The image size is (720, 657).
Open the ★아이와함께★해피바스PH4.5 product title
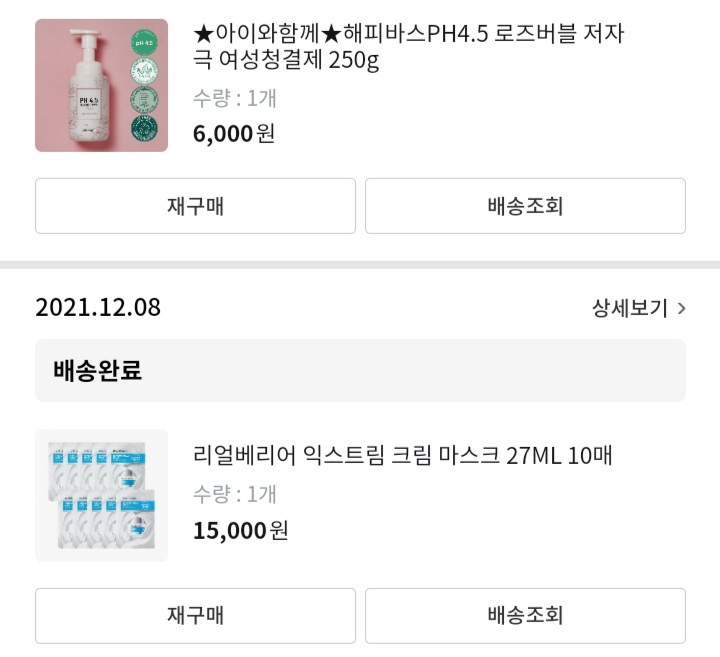(408, 46)
